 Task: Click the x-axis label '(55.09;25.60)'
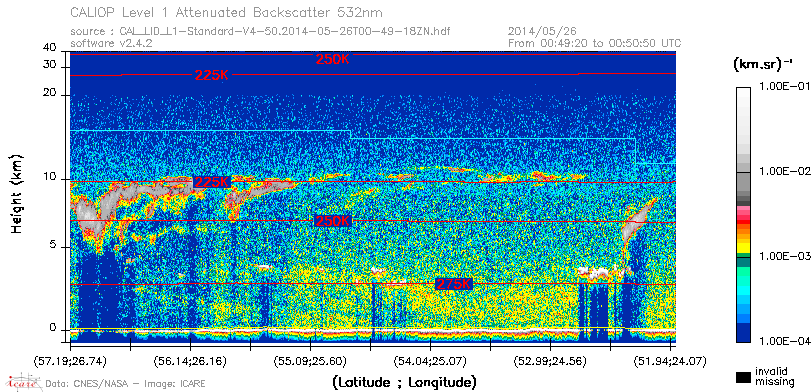click(310, 361)
